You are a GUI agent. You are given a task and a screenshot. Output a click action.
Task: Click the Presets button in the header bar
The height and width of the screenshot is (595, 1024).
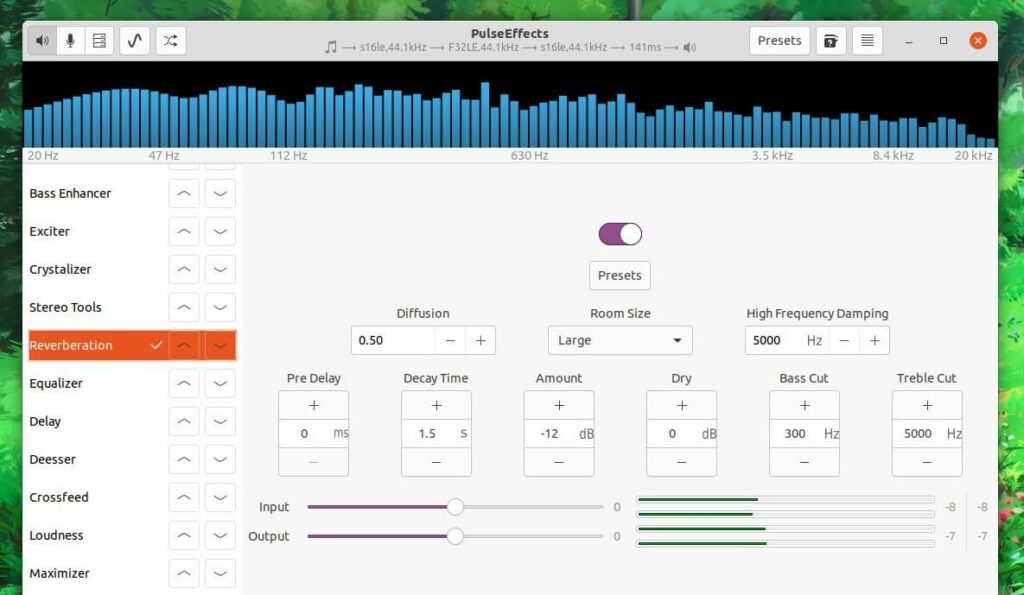tap(779, 40)
